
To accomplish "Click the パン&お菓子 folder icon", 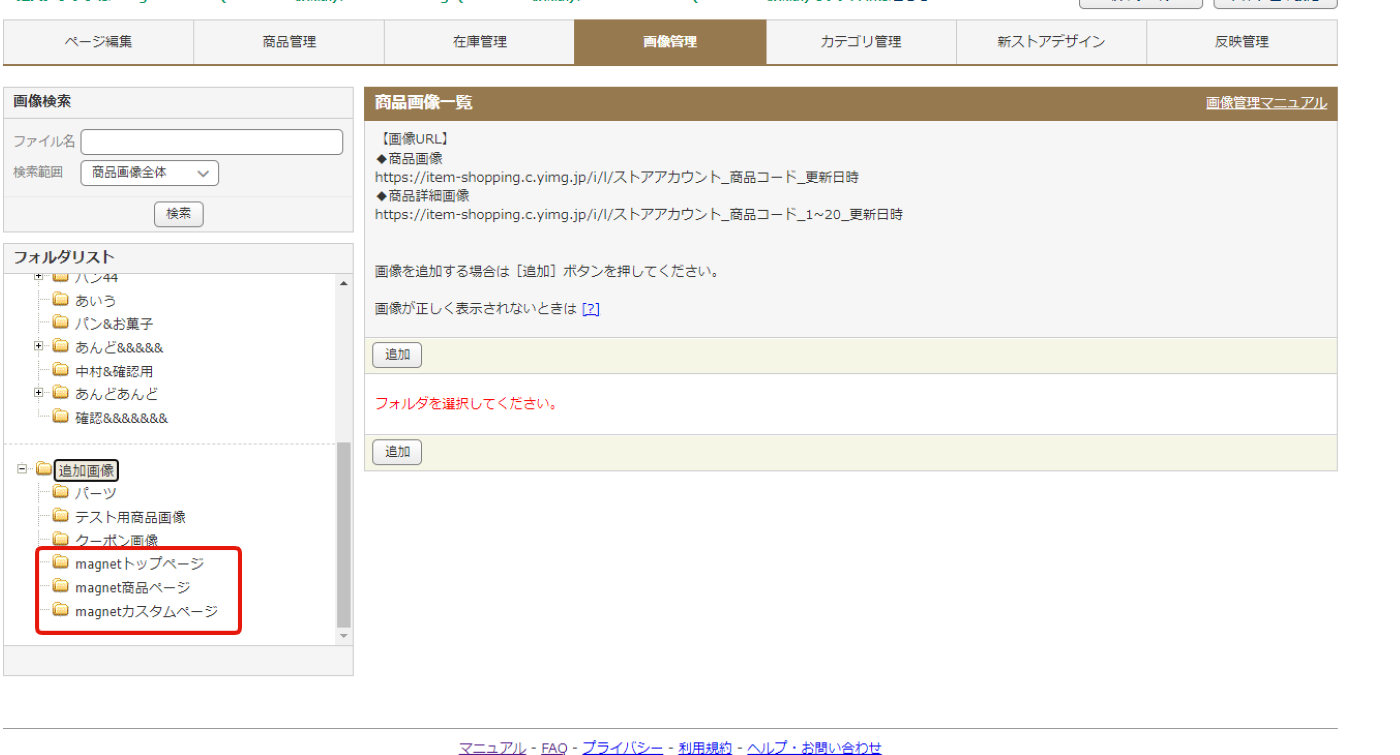I will tap(60, 324).
